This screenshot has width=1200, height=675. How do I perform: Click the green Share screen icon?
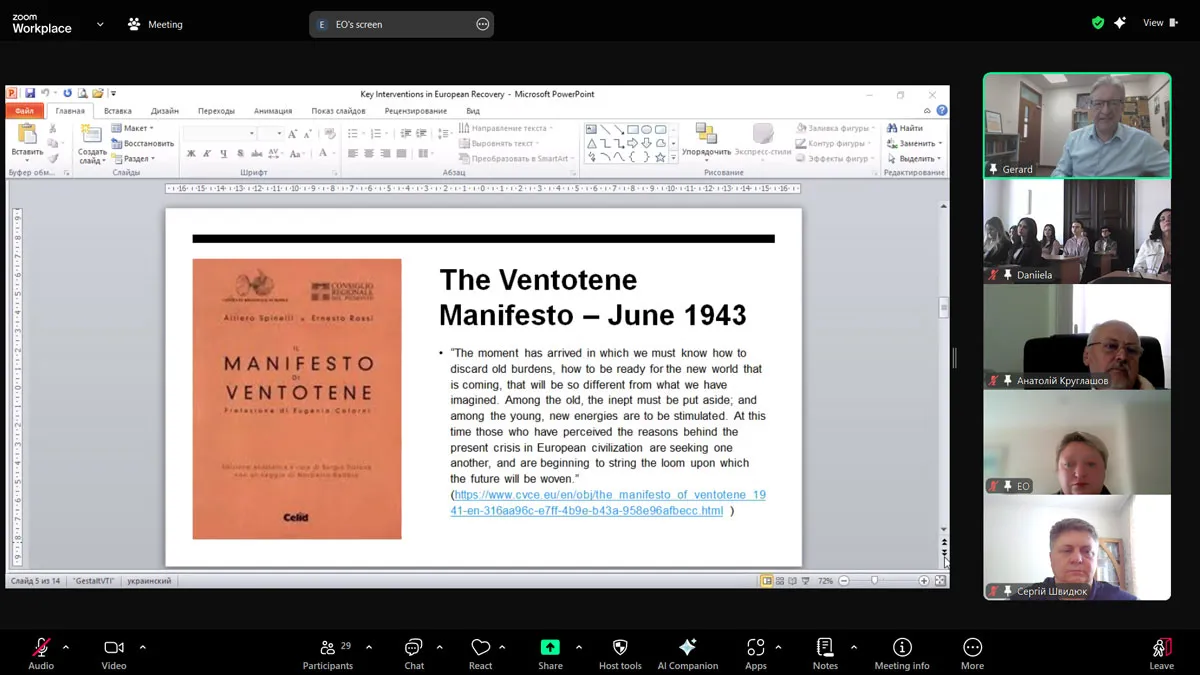point(550,648)
